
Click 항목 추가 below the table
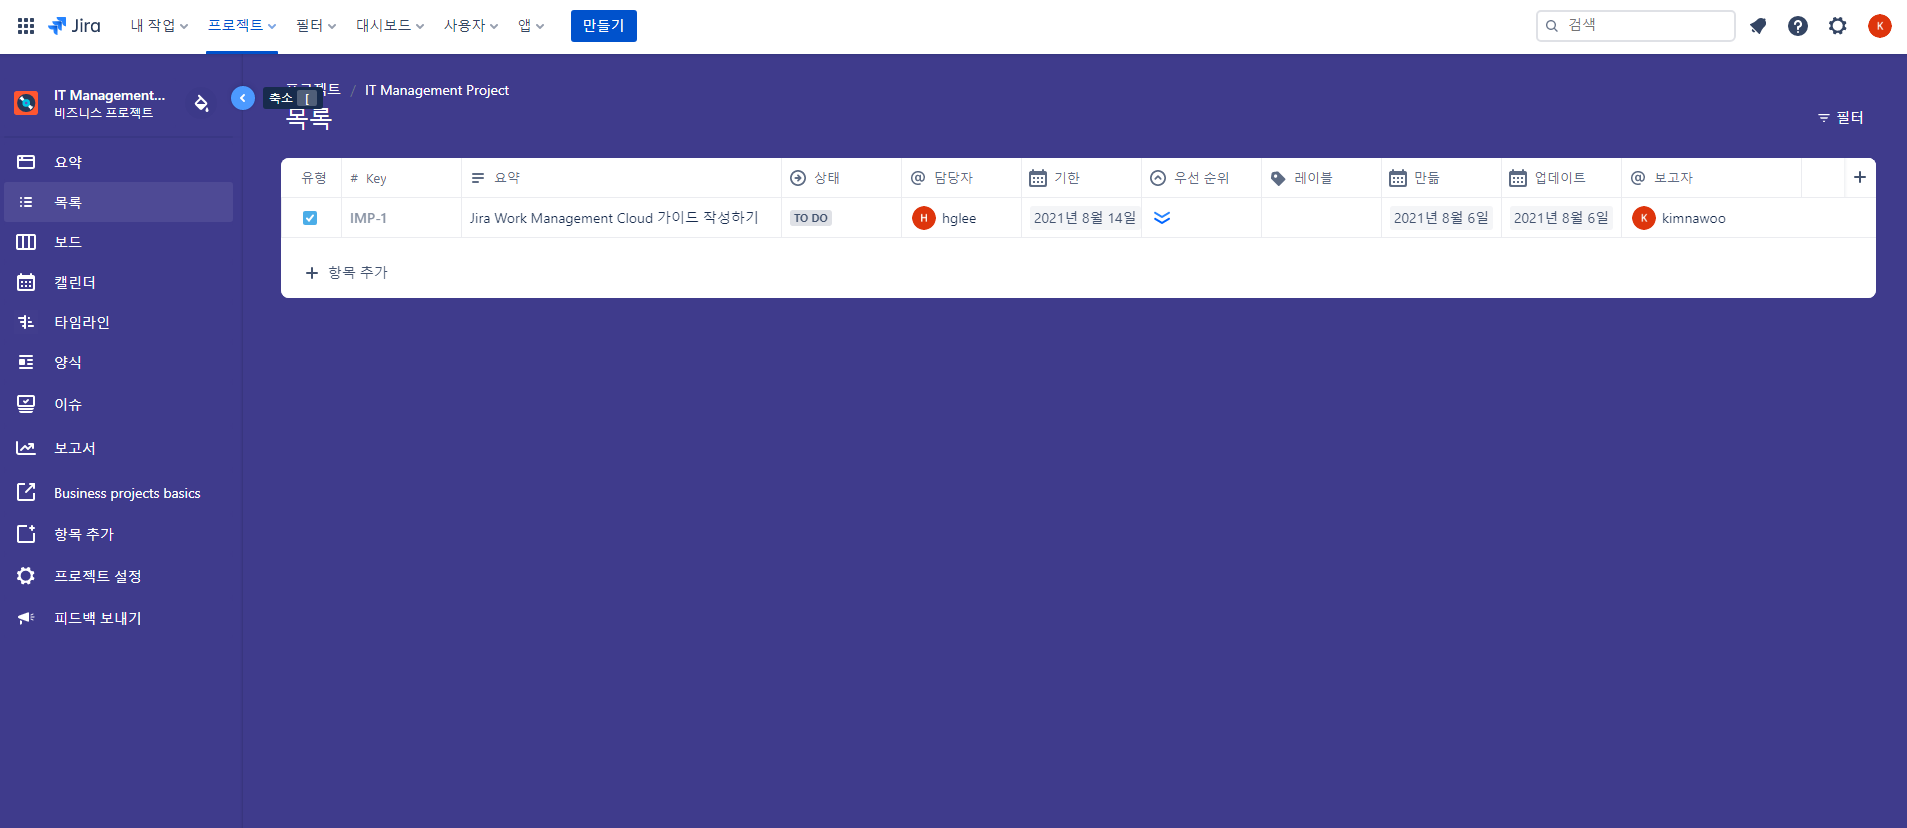[347, 272]
